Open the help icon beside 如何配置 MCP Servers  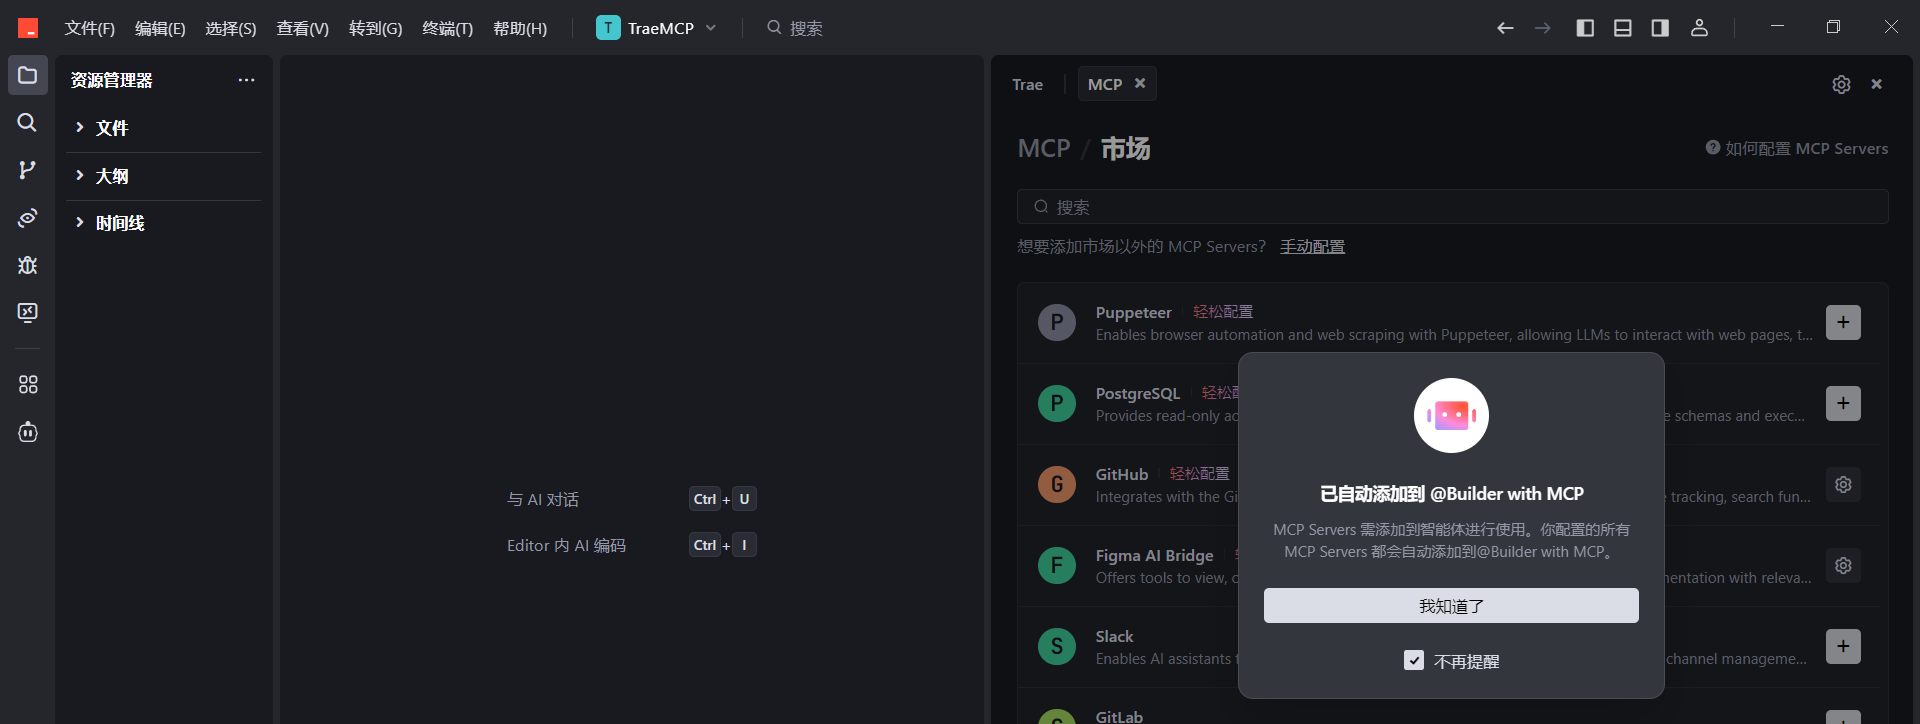(x=1713, y=147)
